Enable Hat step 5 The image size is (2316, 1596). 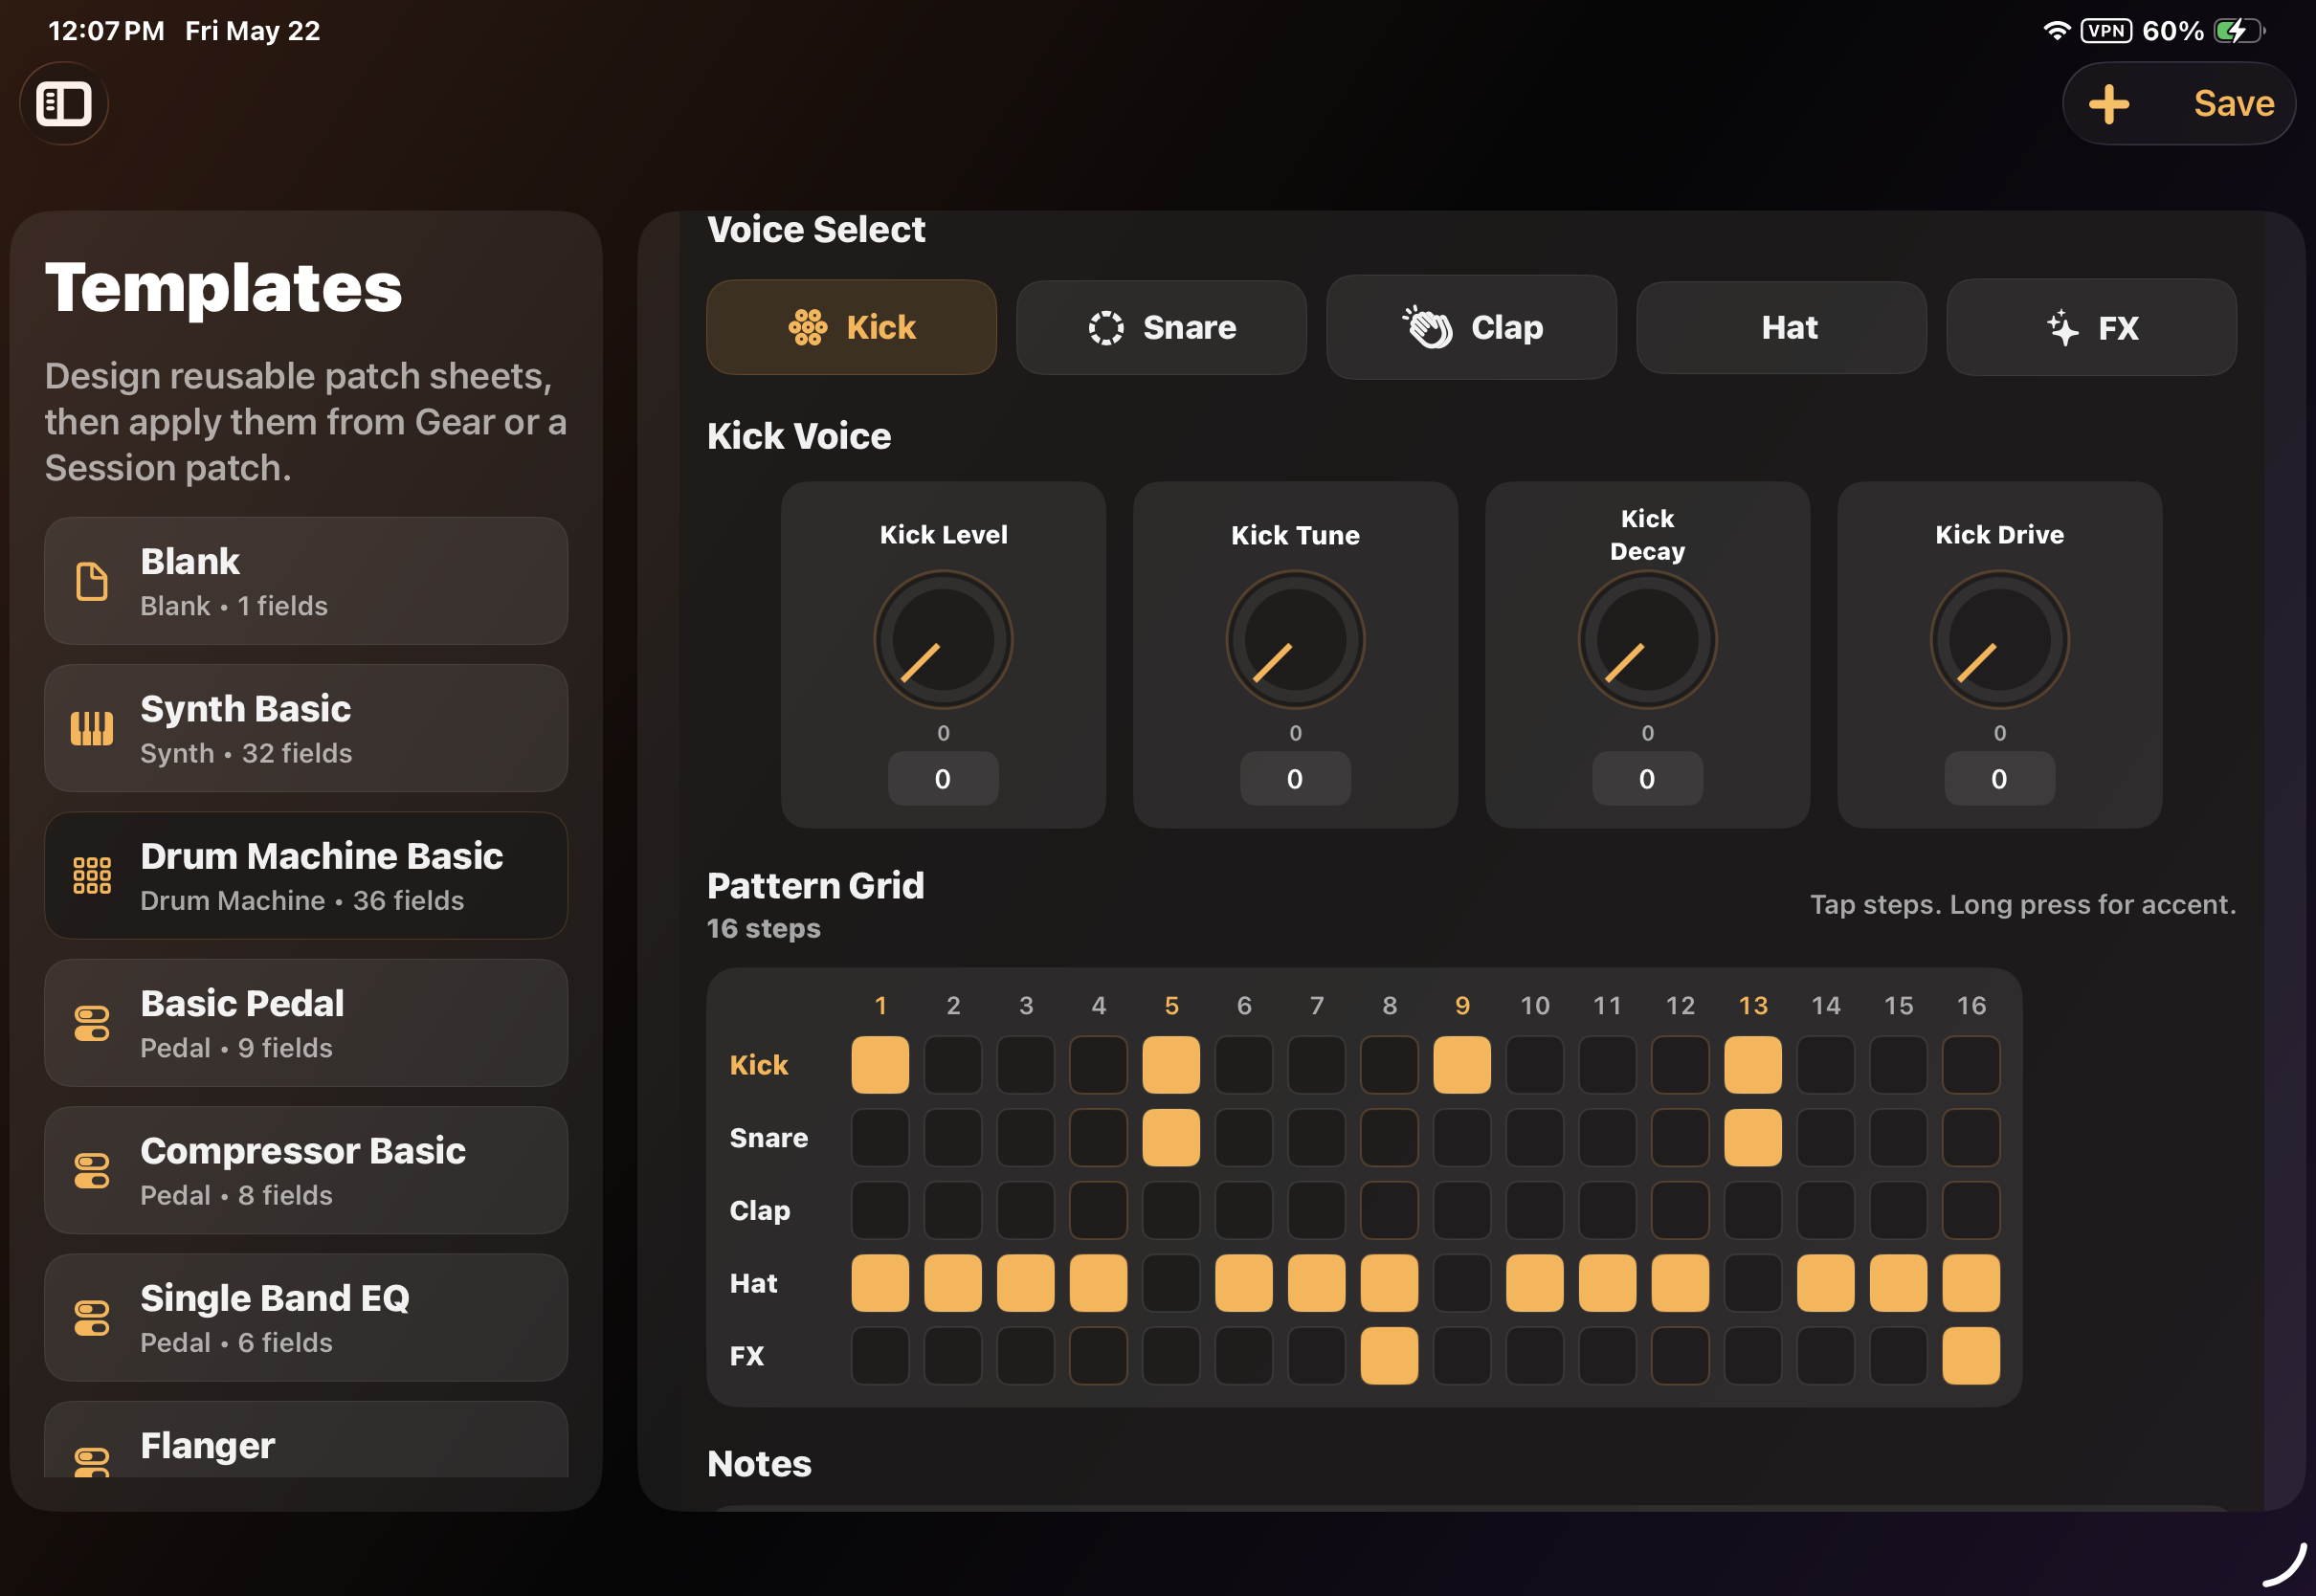pos(1171,1283)
